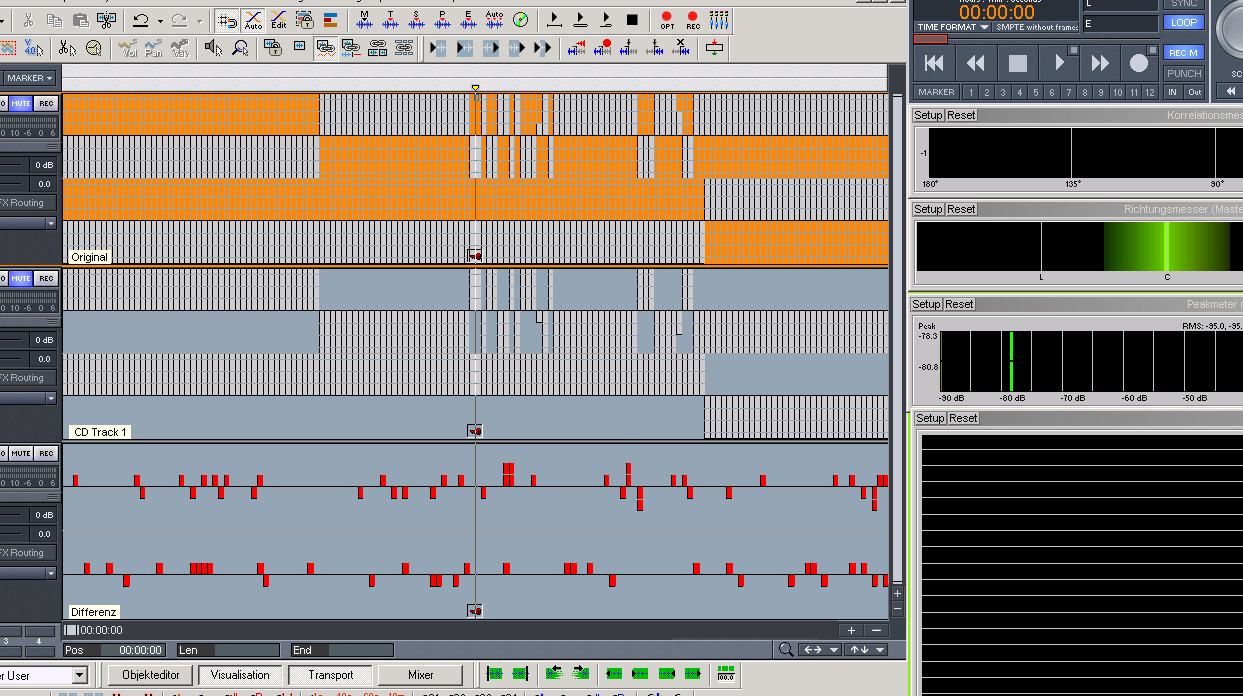The width and height of the screenshot is (1243, 696).
Task: Arm REC on the Differenz track
Action: tap(46, 454)
